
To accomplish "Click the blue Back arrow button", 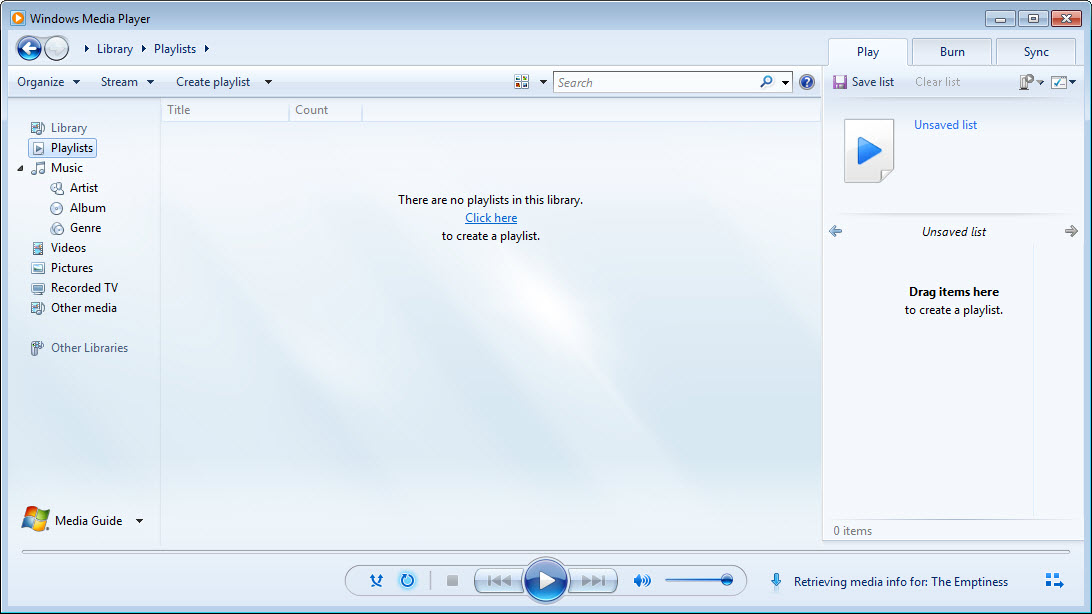I will point(29,48).
